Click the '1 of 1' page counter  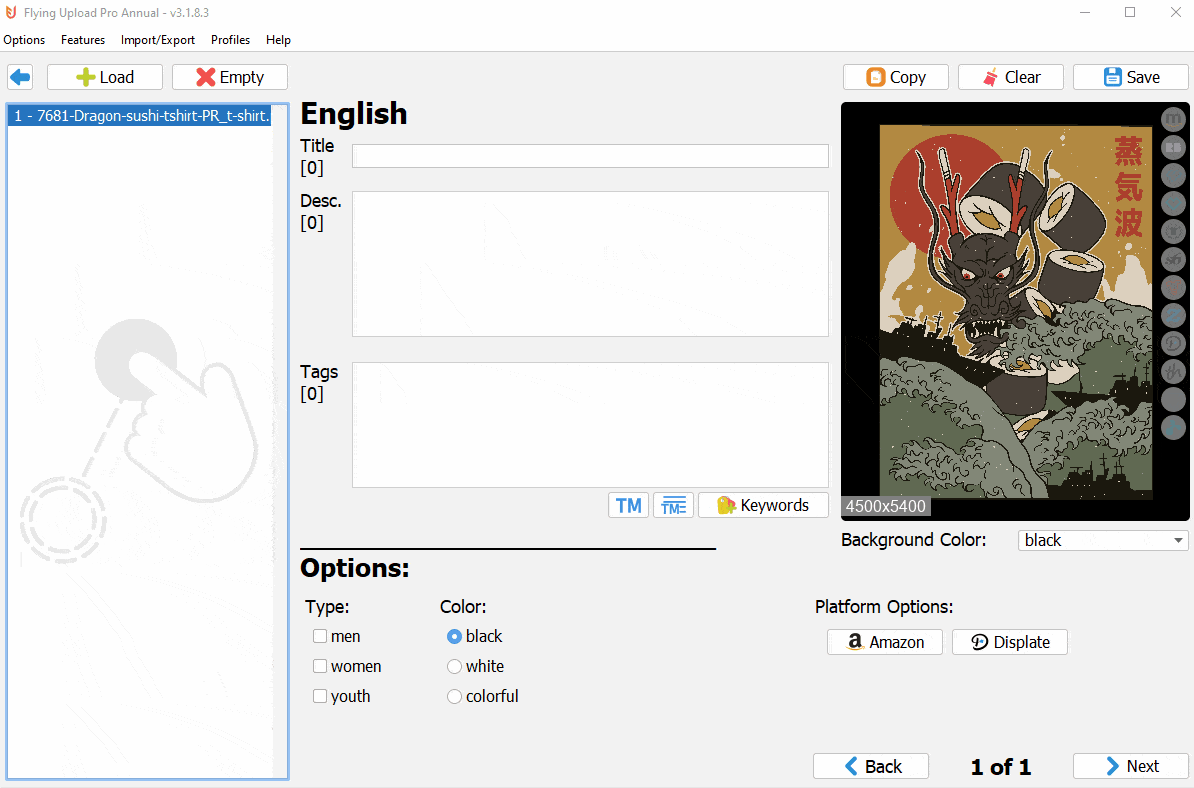pyautogui.click(x=1001, y=767)
